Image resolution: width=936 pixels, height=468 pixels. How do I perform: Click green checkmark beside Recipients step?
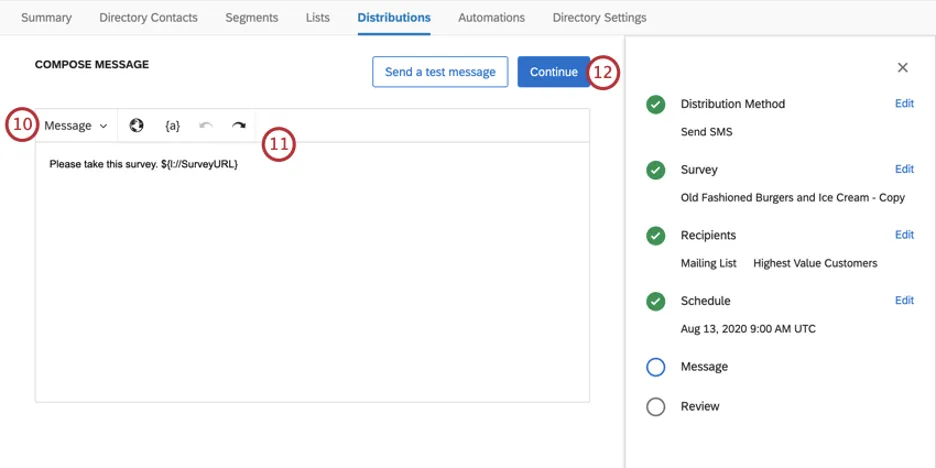(x=655, y=236)
